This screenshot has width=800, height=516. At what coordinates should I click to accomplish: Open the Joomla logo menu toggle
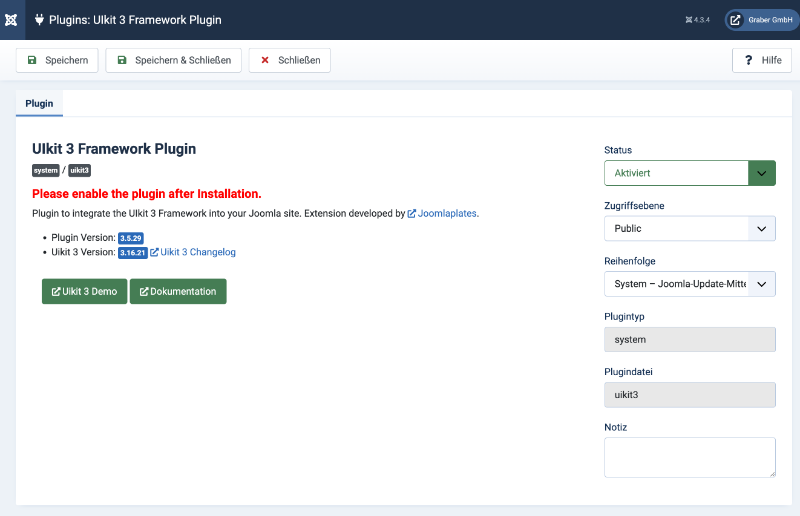tap(11, 20)
